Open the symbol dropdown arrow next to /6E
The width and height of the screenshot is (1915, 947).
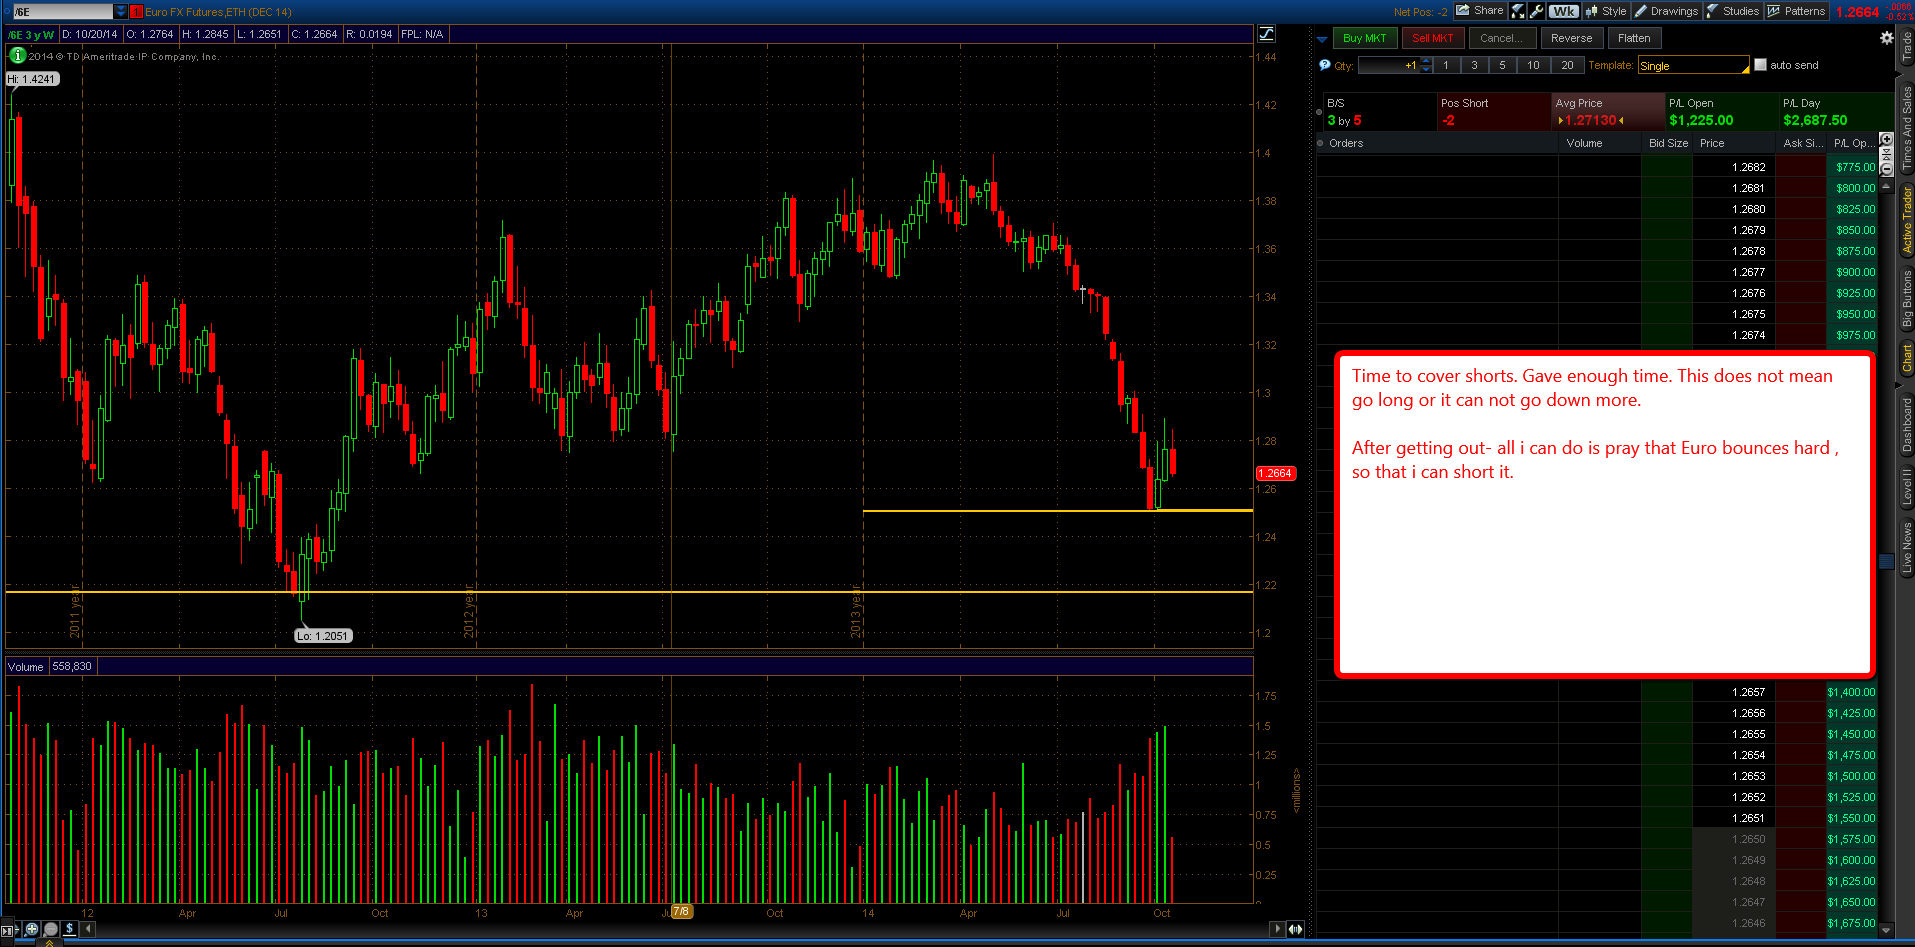tap(121, 11)
